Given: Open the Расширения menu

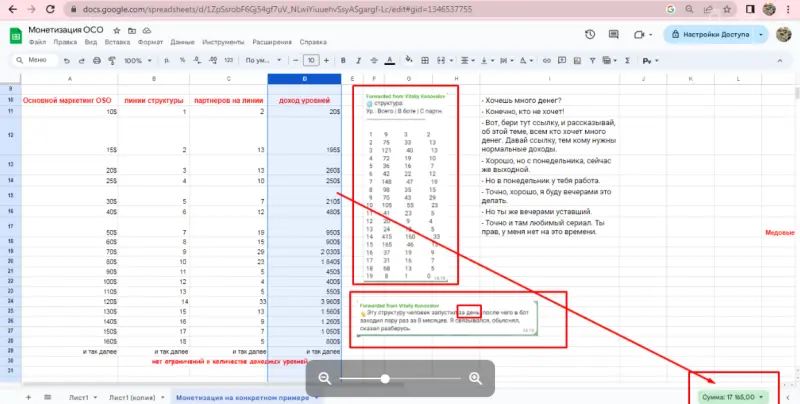Looking at the screenshot, I should pos(272,42).
